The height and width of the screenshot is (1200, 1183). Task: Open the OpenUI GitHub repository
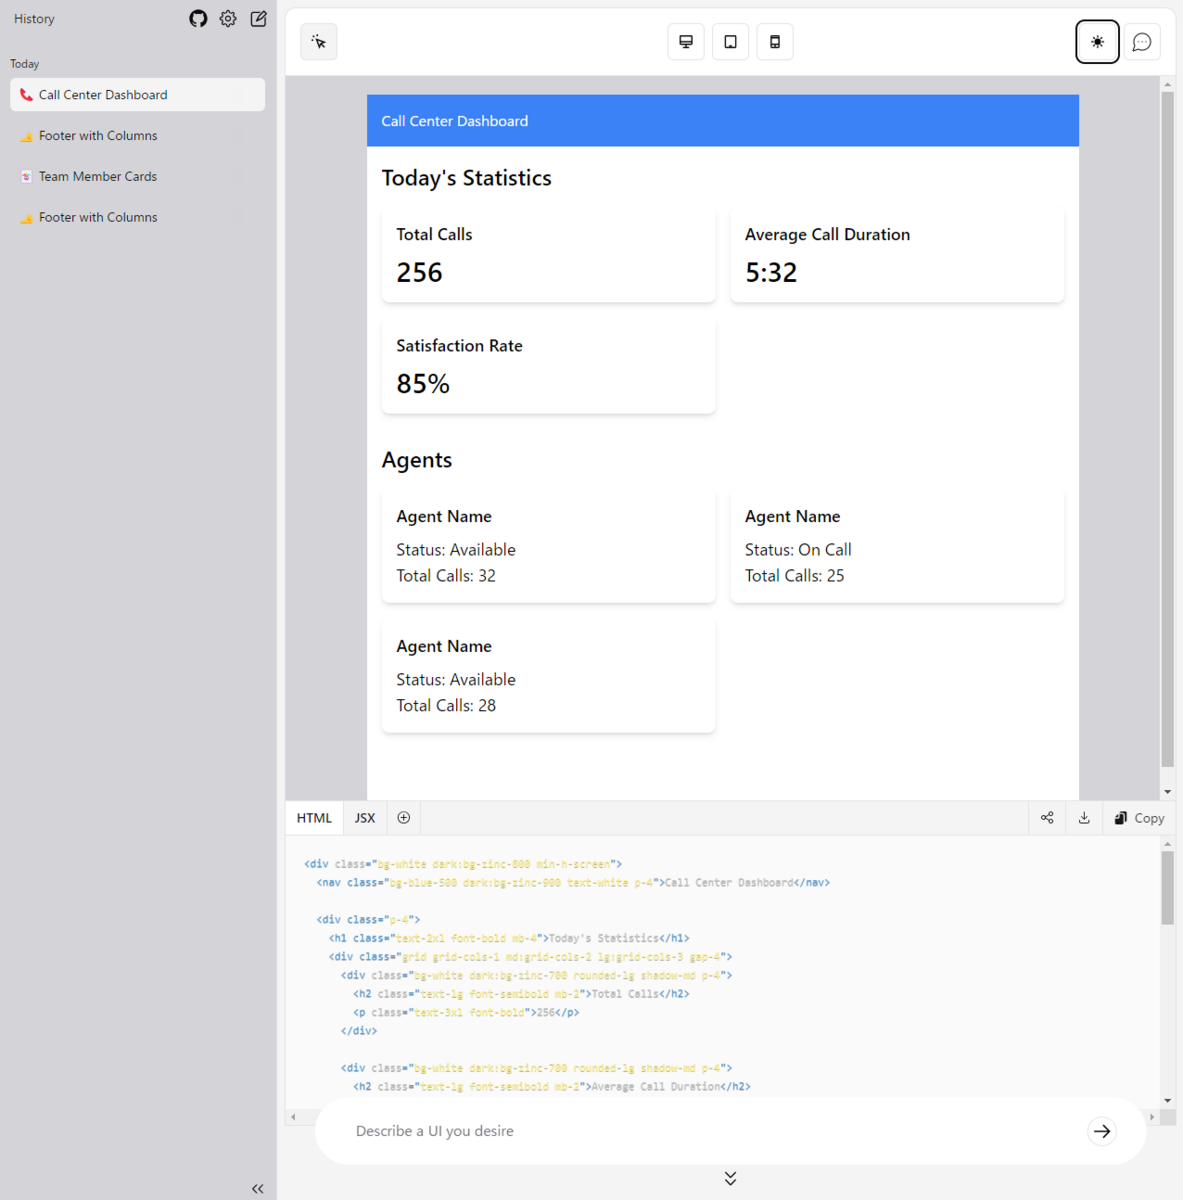coord(197,18)
